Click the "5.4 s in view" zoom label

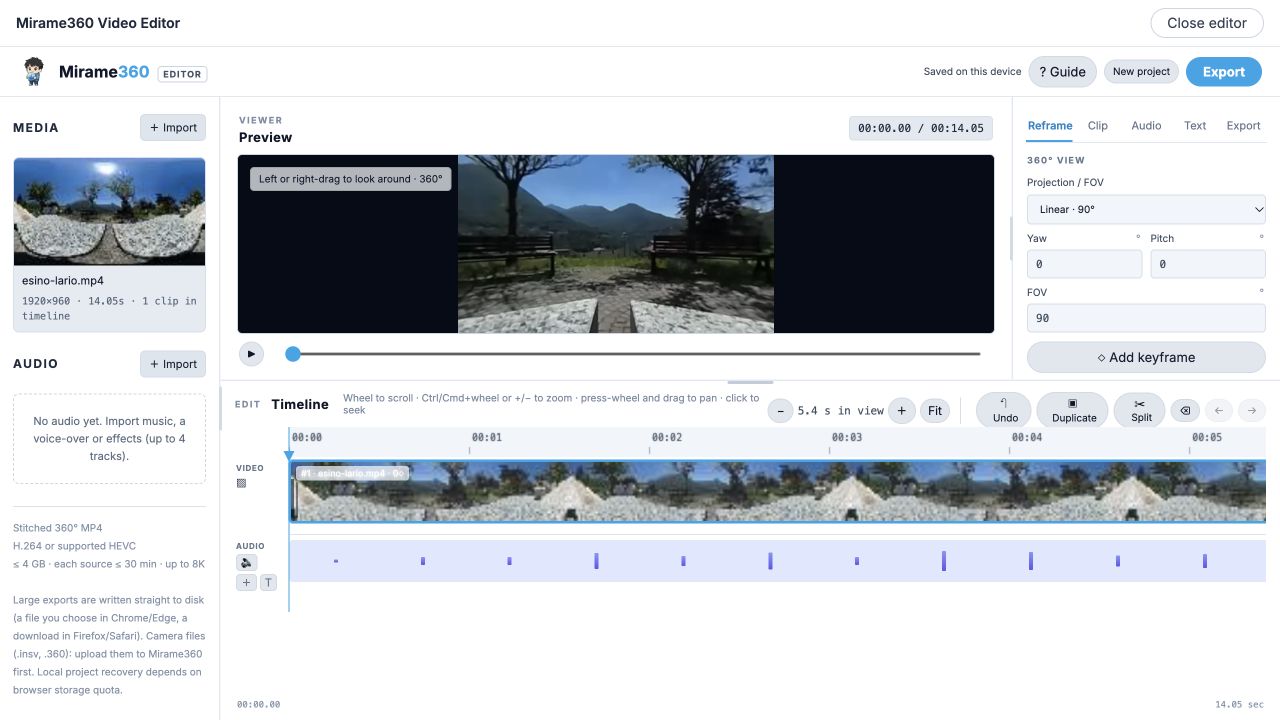[x=841, y=410]
